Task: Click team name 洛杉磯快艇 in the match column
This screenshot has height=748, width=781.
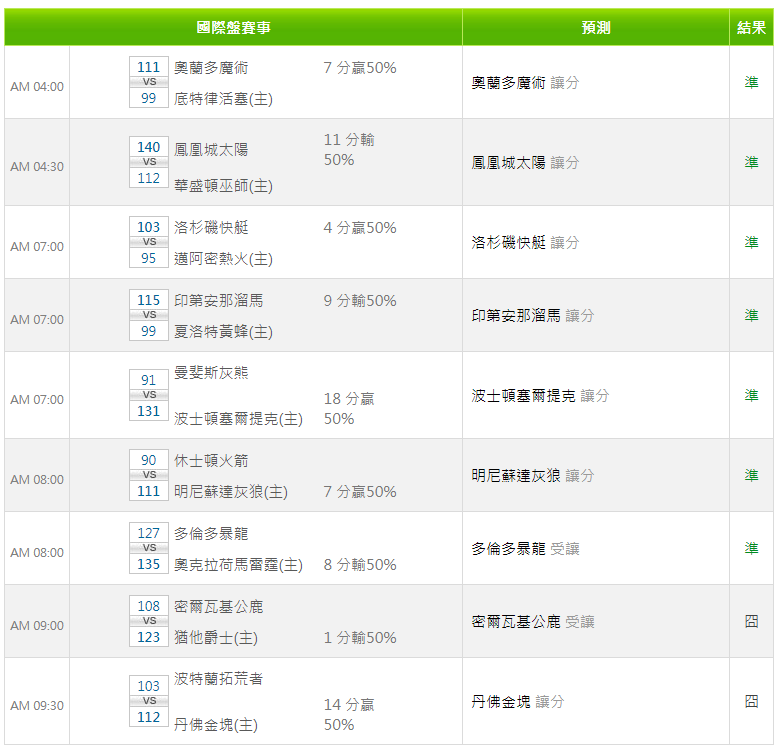Action: click(211, 228)
